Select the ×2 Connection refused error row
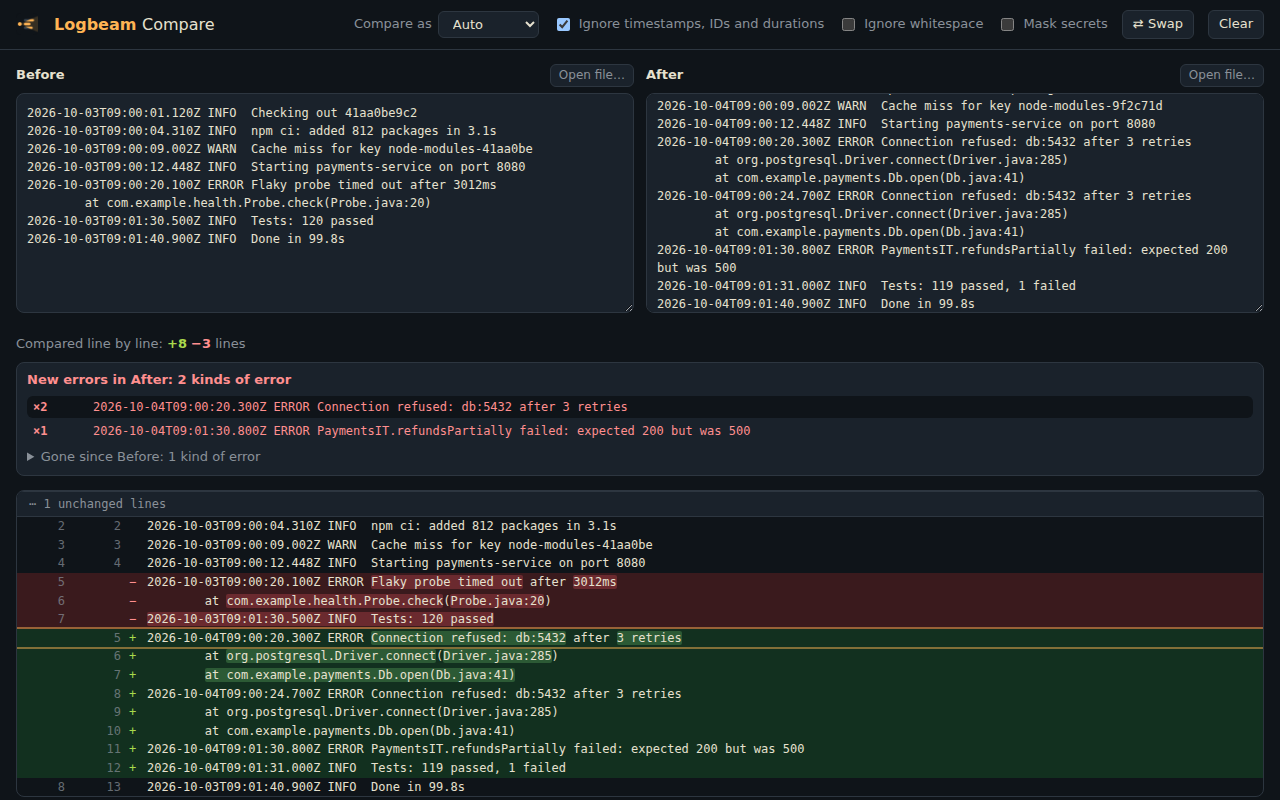 pos(640,407)
